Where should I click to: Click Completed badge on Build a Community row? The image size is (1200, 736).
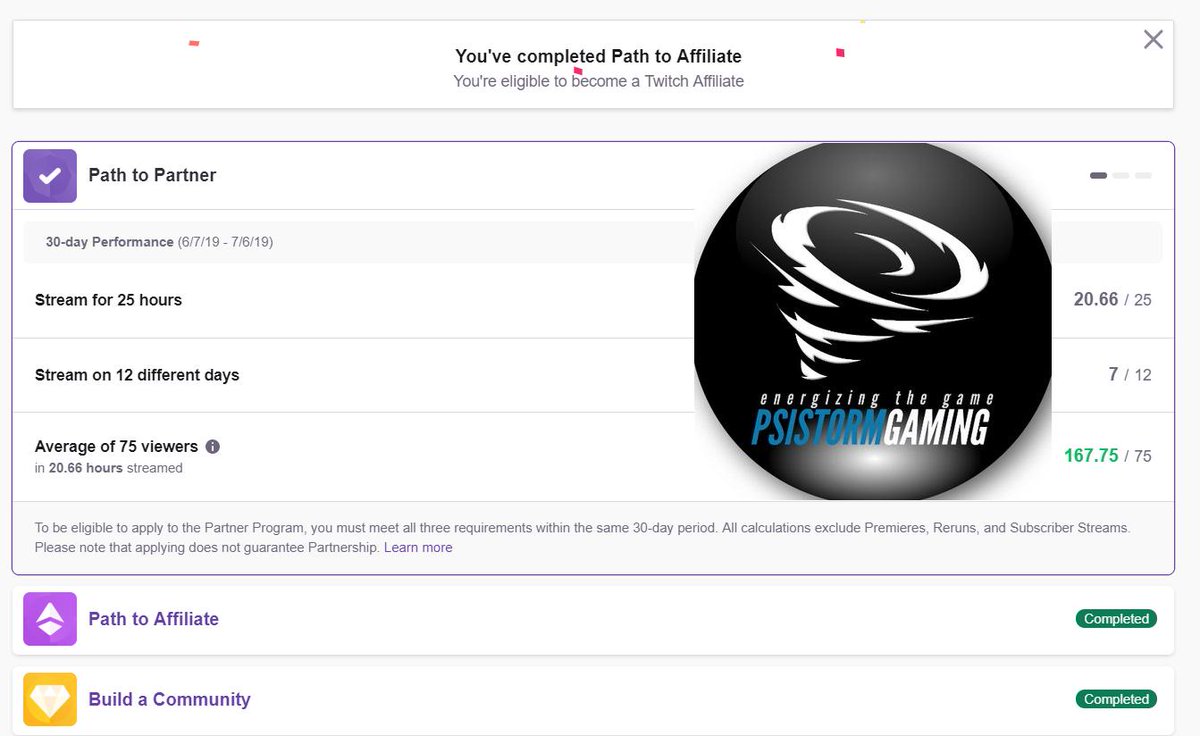[x=1116, y=699]
